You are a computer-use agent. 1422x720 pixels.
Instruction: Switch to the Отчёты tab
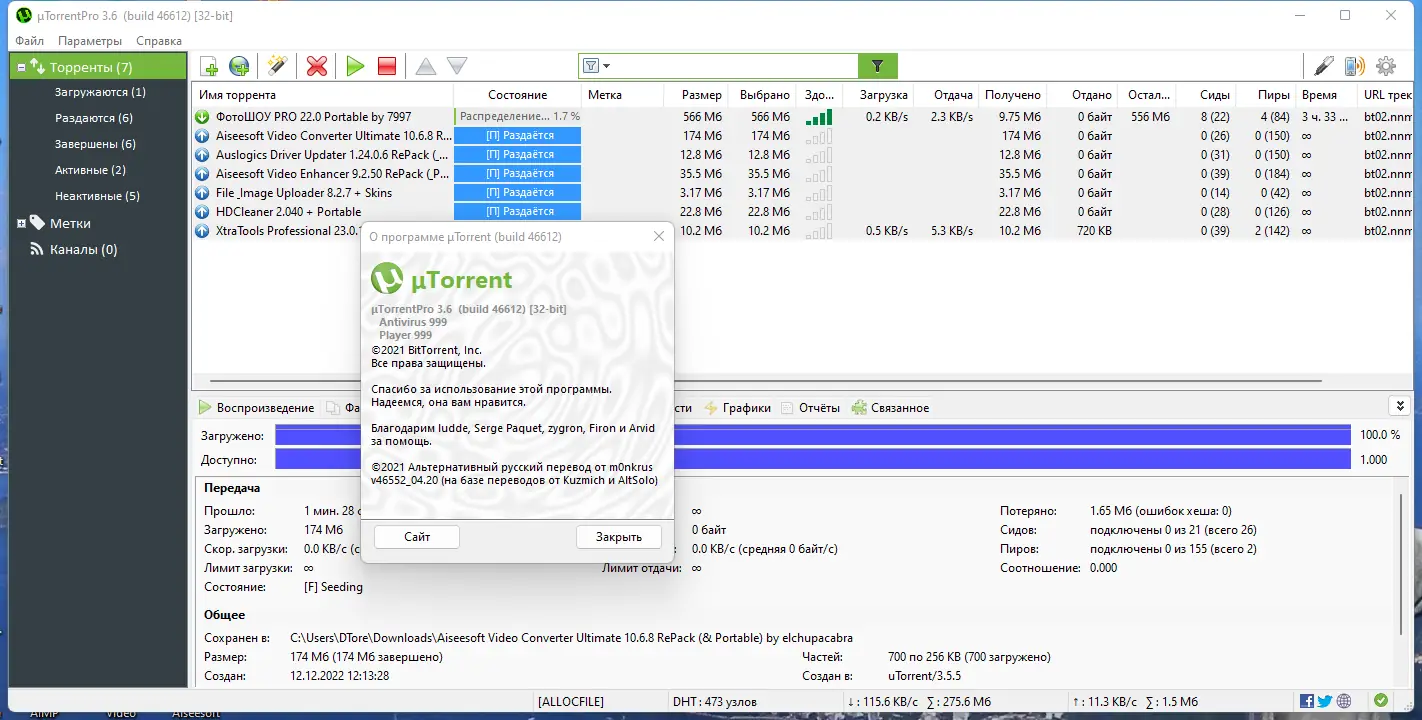point(811,408)
